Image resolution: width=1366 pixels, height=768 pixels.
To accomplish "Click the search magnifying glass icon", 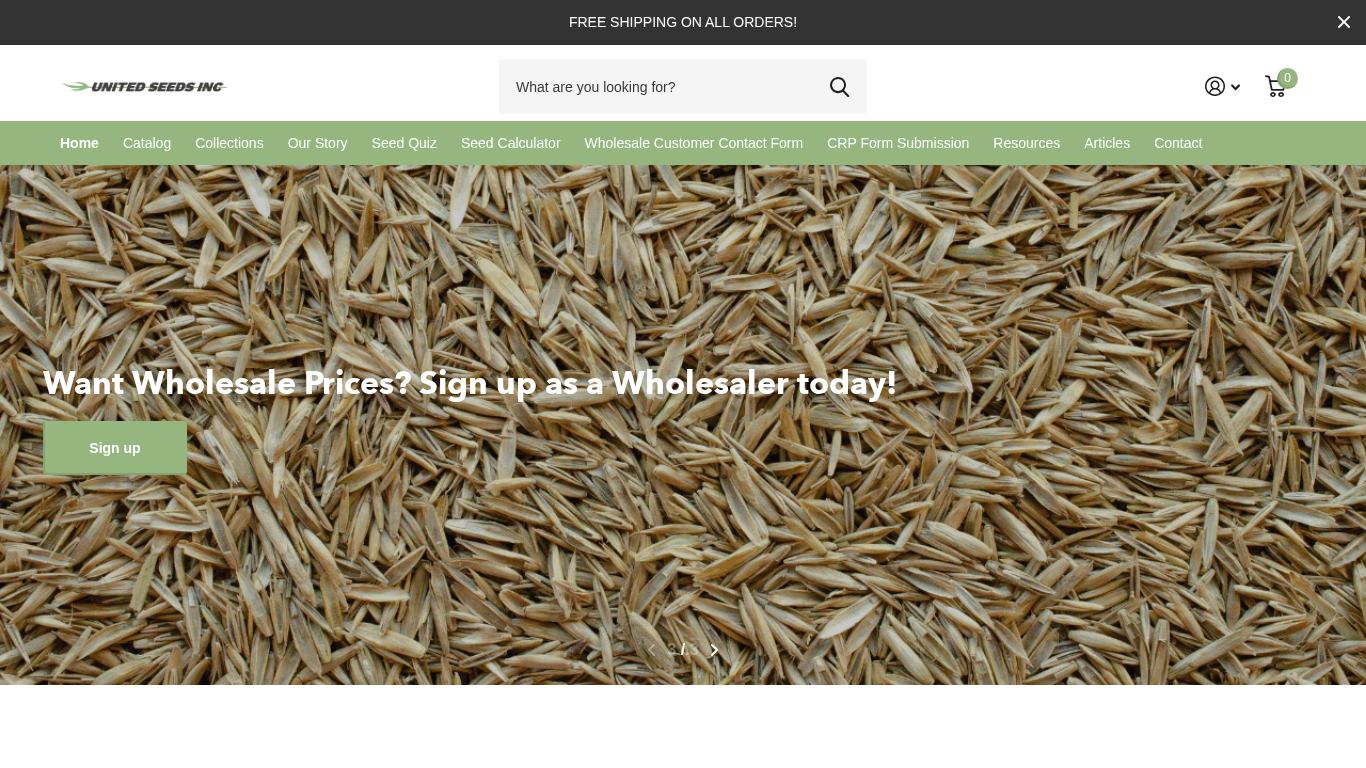I will pyautogui.click(x=839, y=87).
